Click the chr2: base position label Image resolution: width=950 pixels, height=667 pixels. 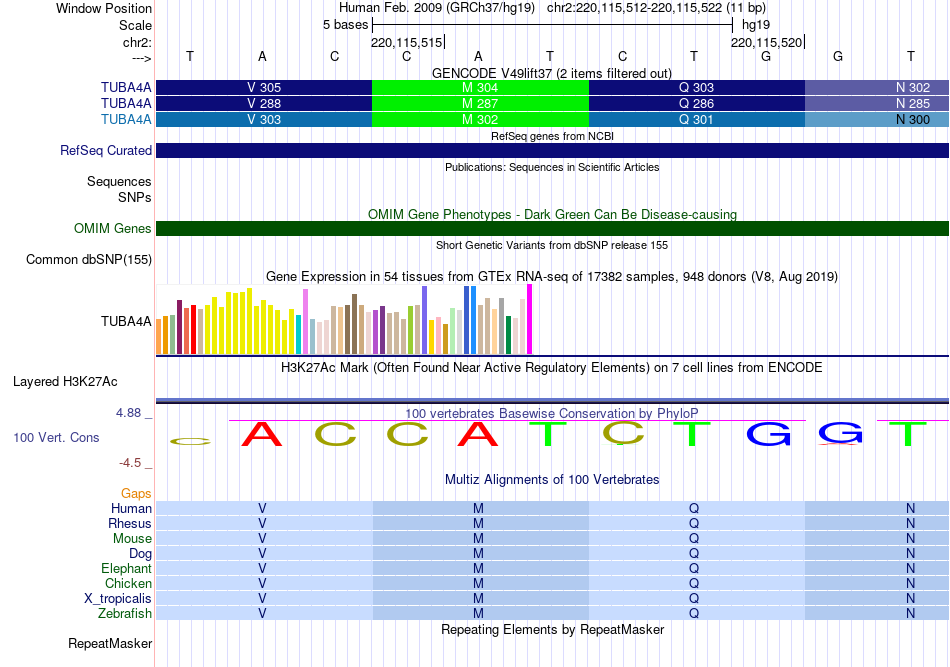pos(137,42)
